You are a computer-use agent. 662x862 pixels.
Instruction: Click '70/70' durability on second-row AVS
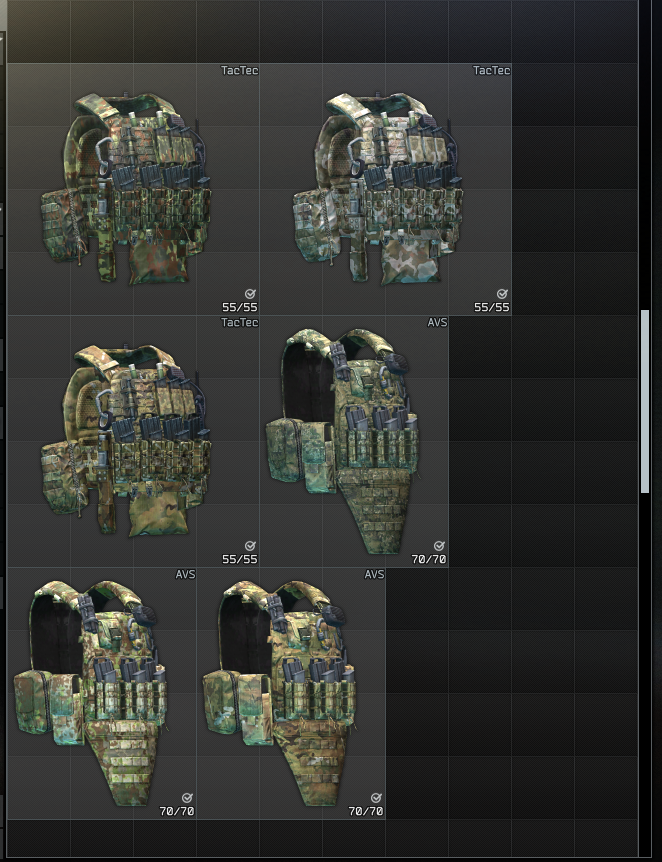point(429,559)
